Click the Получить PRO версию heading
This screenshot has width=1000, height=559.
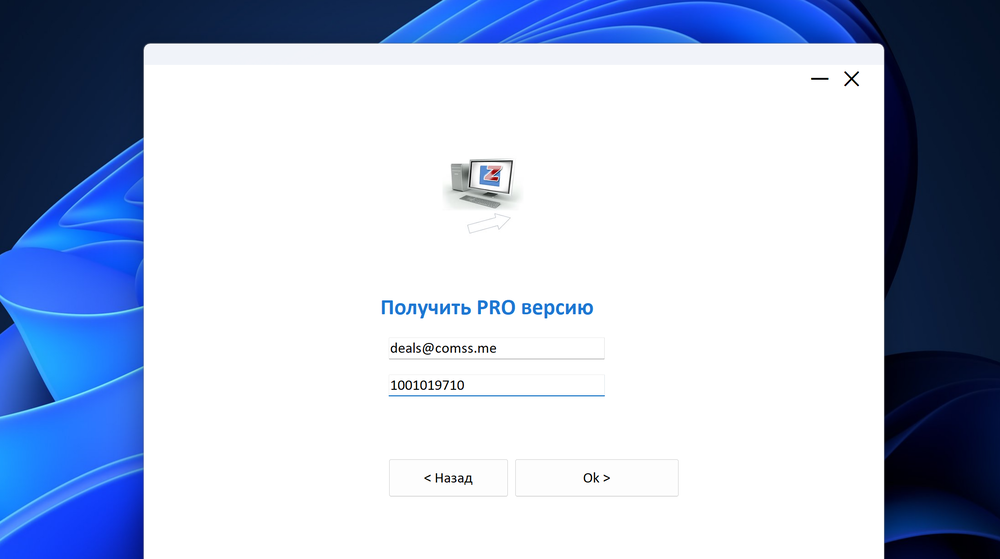(487, 307)
